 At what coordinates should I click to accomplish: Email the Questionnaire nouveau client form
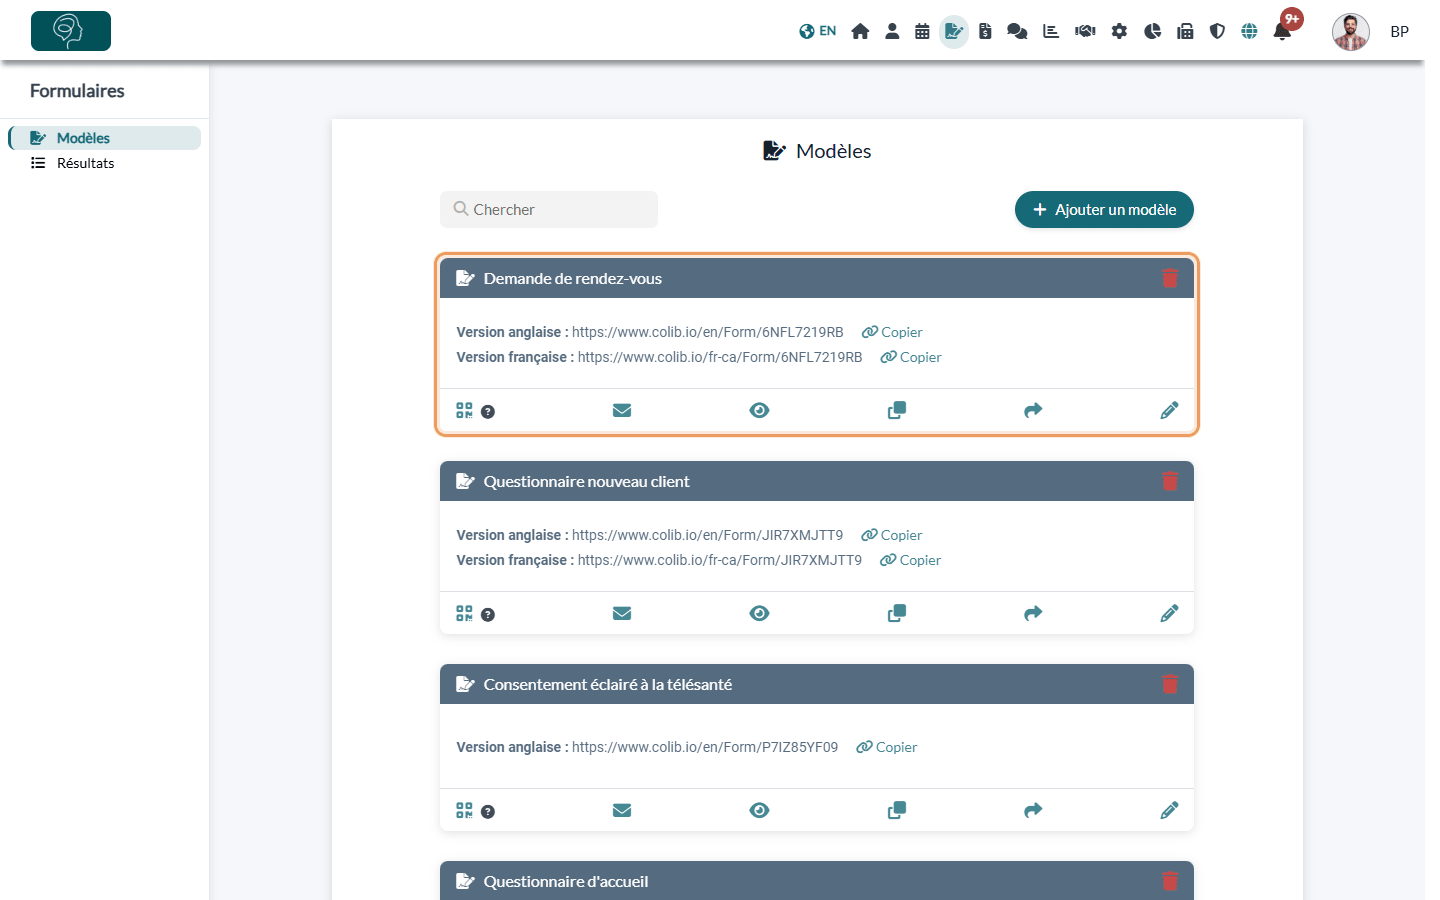tap(622, 613)
